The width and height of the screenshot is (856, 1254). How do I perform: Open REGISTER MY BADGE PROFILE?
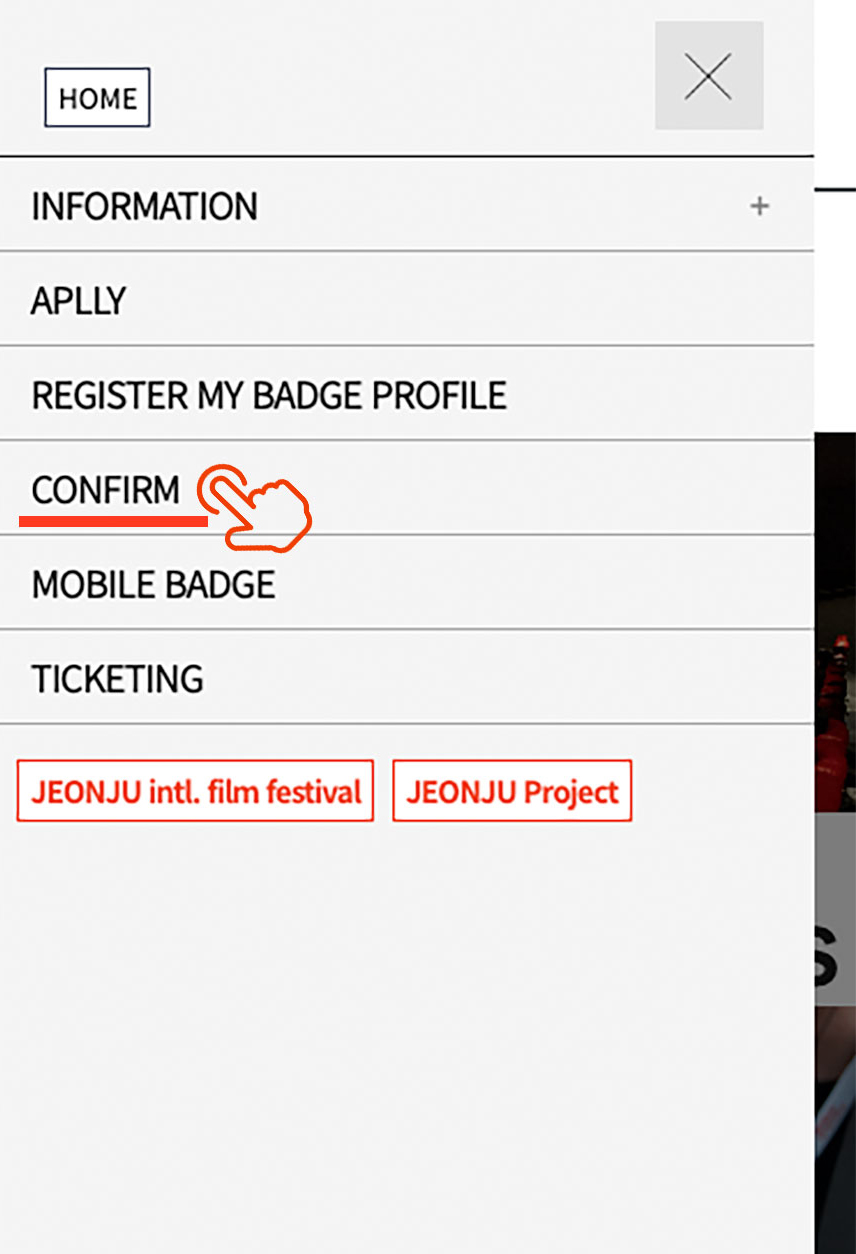point(269,396)
